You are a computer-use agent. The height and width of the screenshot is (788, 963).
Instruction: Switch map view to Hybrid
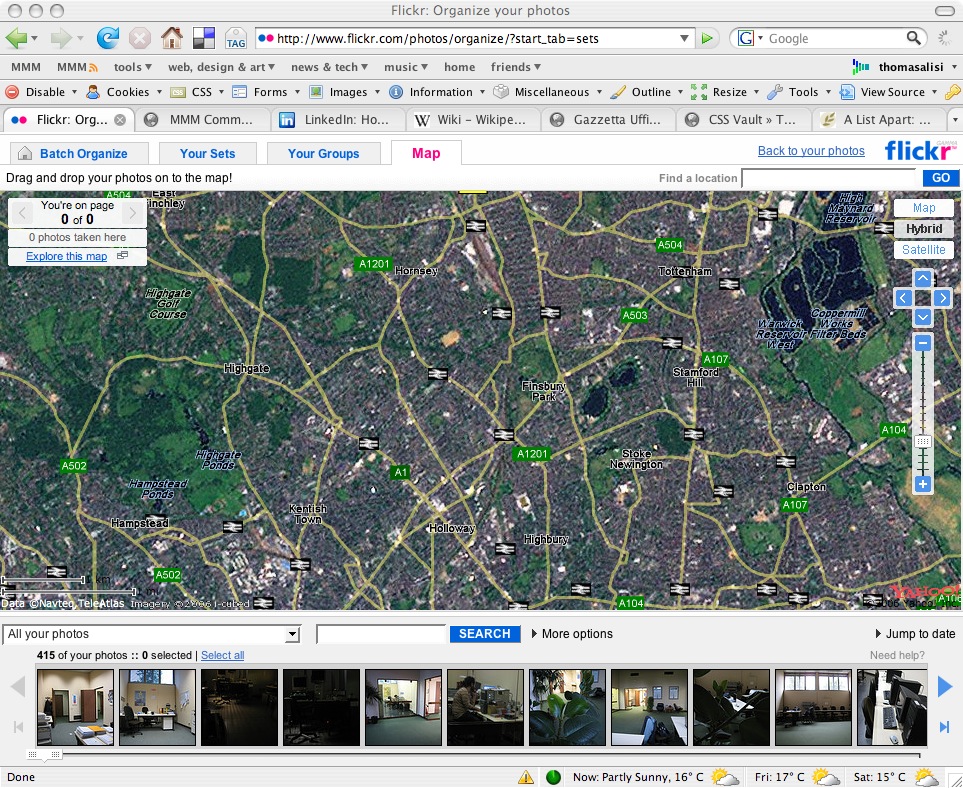[x=923, y=229]
